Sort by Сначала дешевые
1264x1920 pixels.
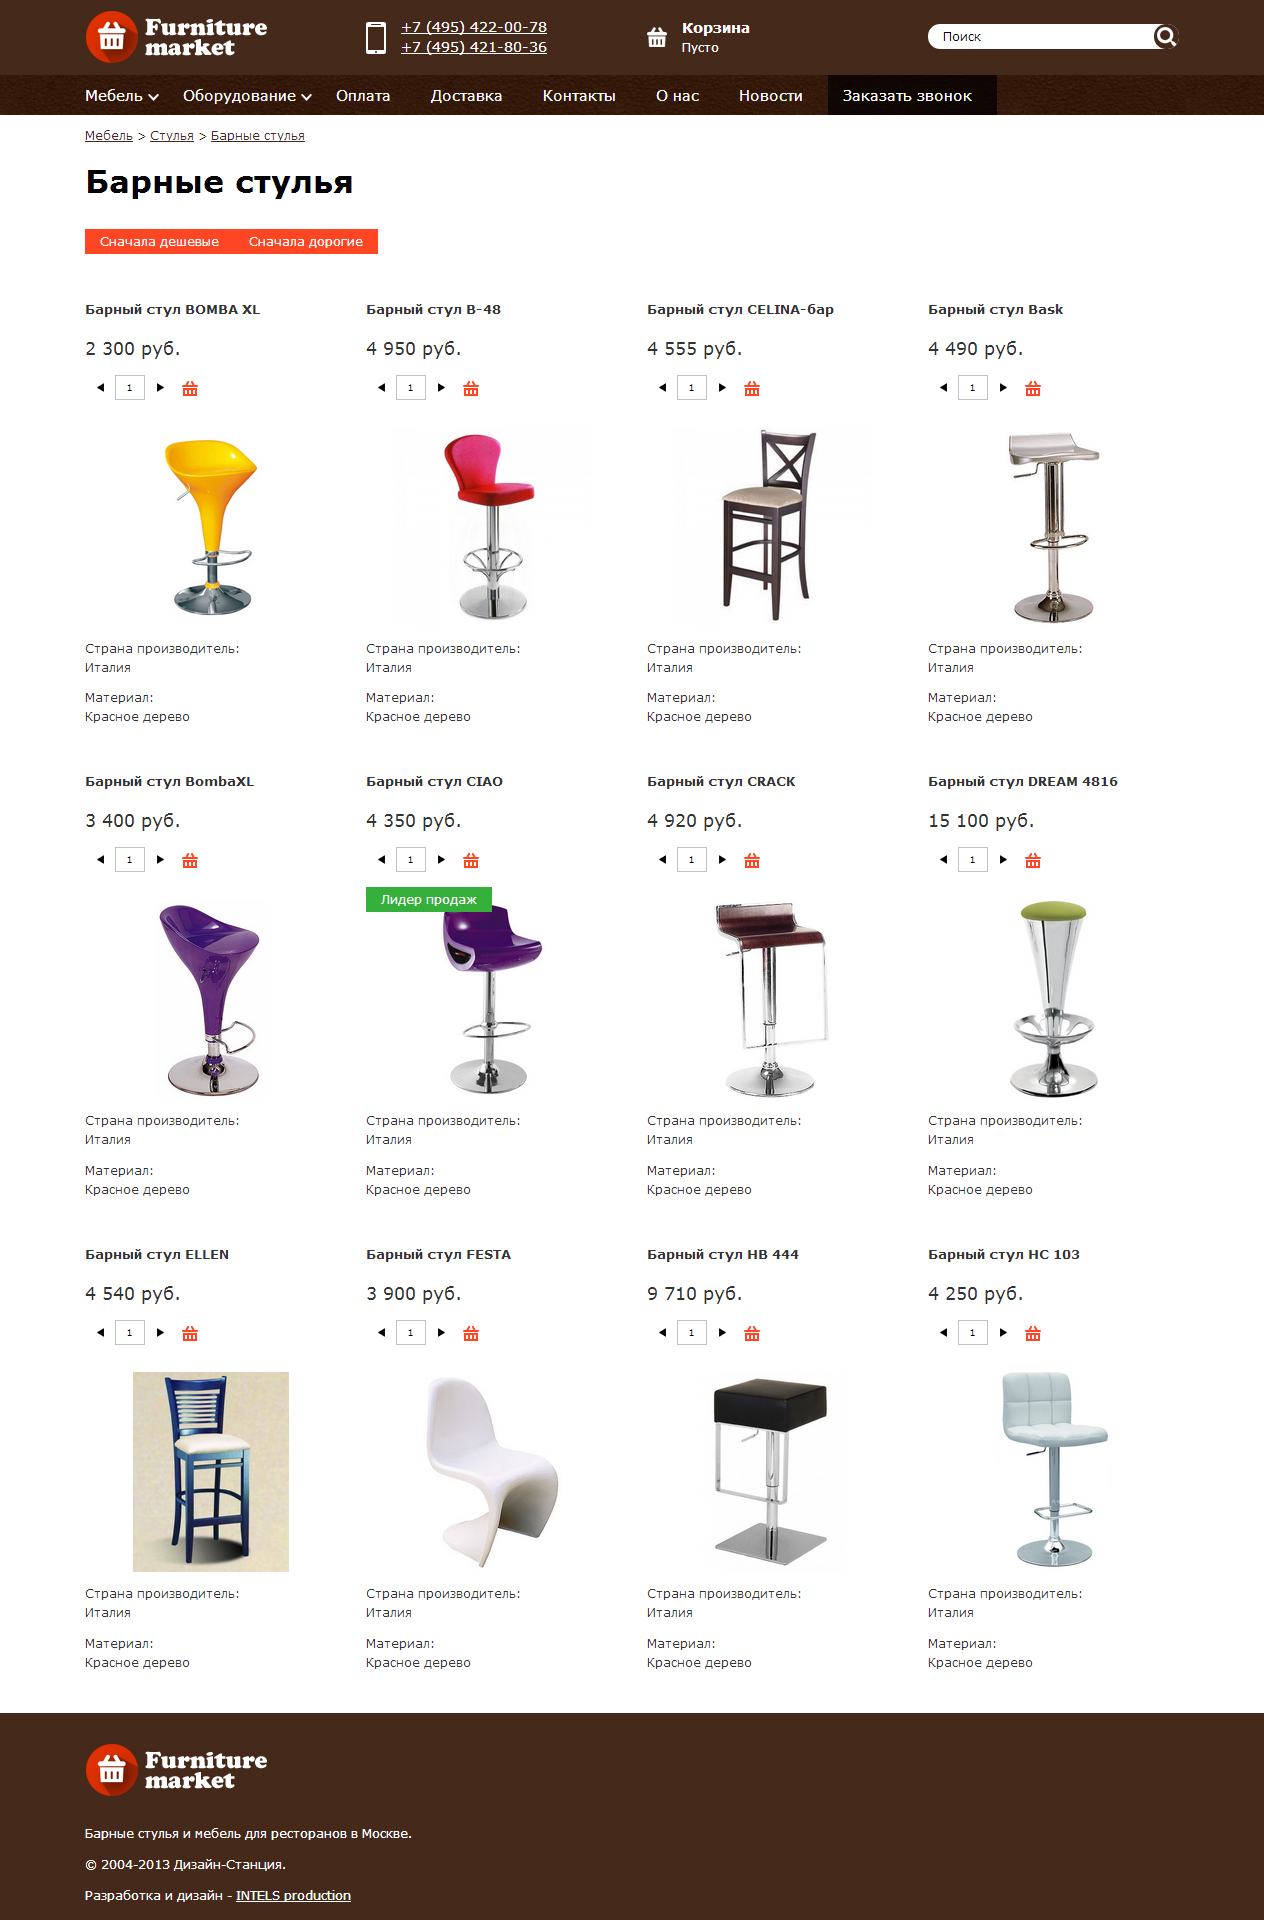click(x=159, y=242)
